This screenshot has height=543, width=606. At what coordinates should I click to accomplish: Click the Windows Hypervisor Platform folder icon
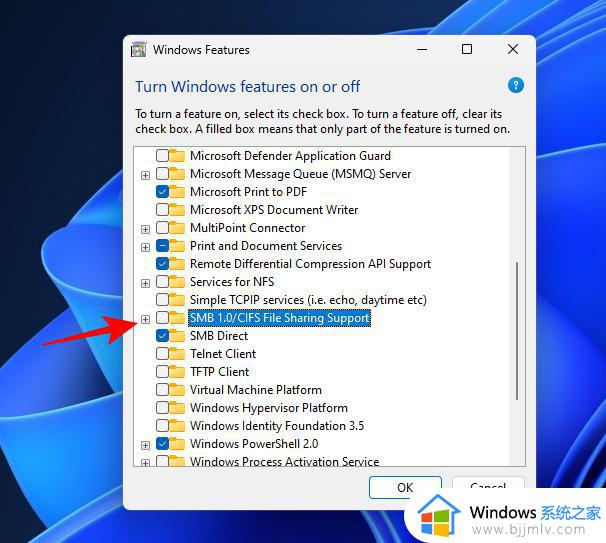[x=177, y=407]
